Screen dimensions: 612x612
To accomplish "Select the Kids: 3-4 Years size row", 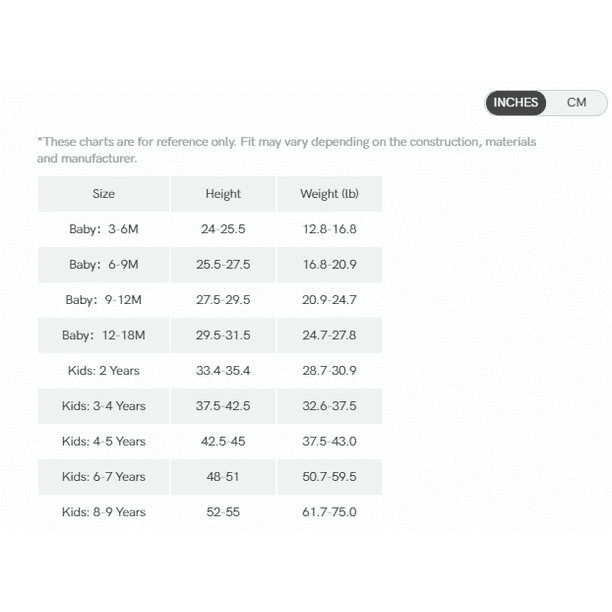I will [x=210, y=406].
